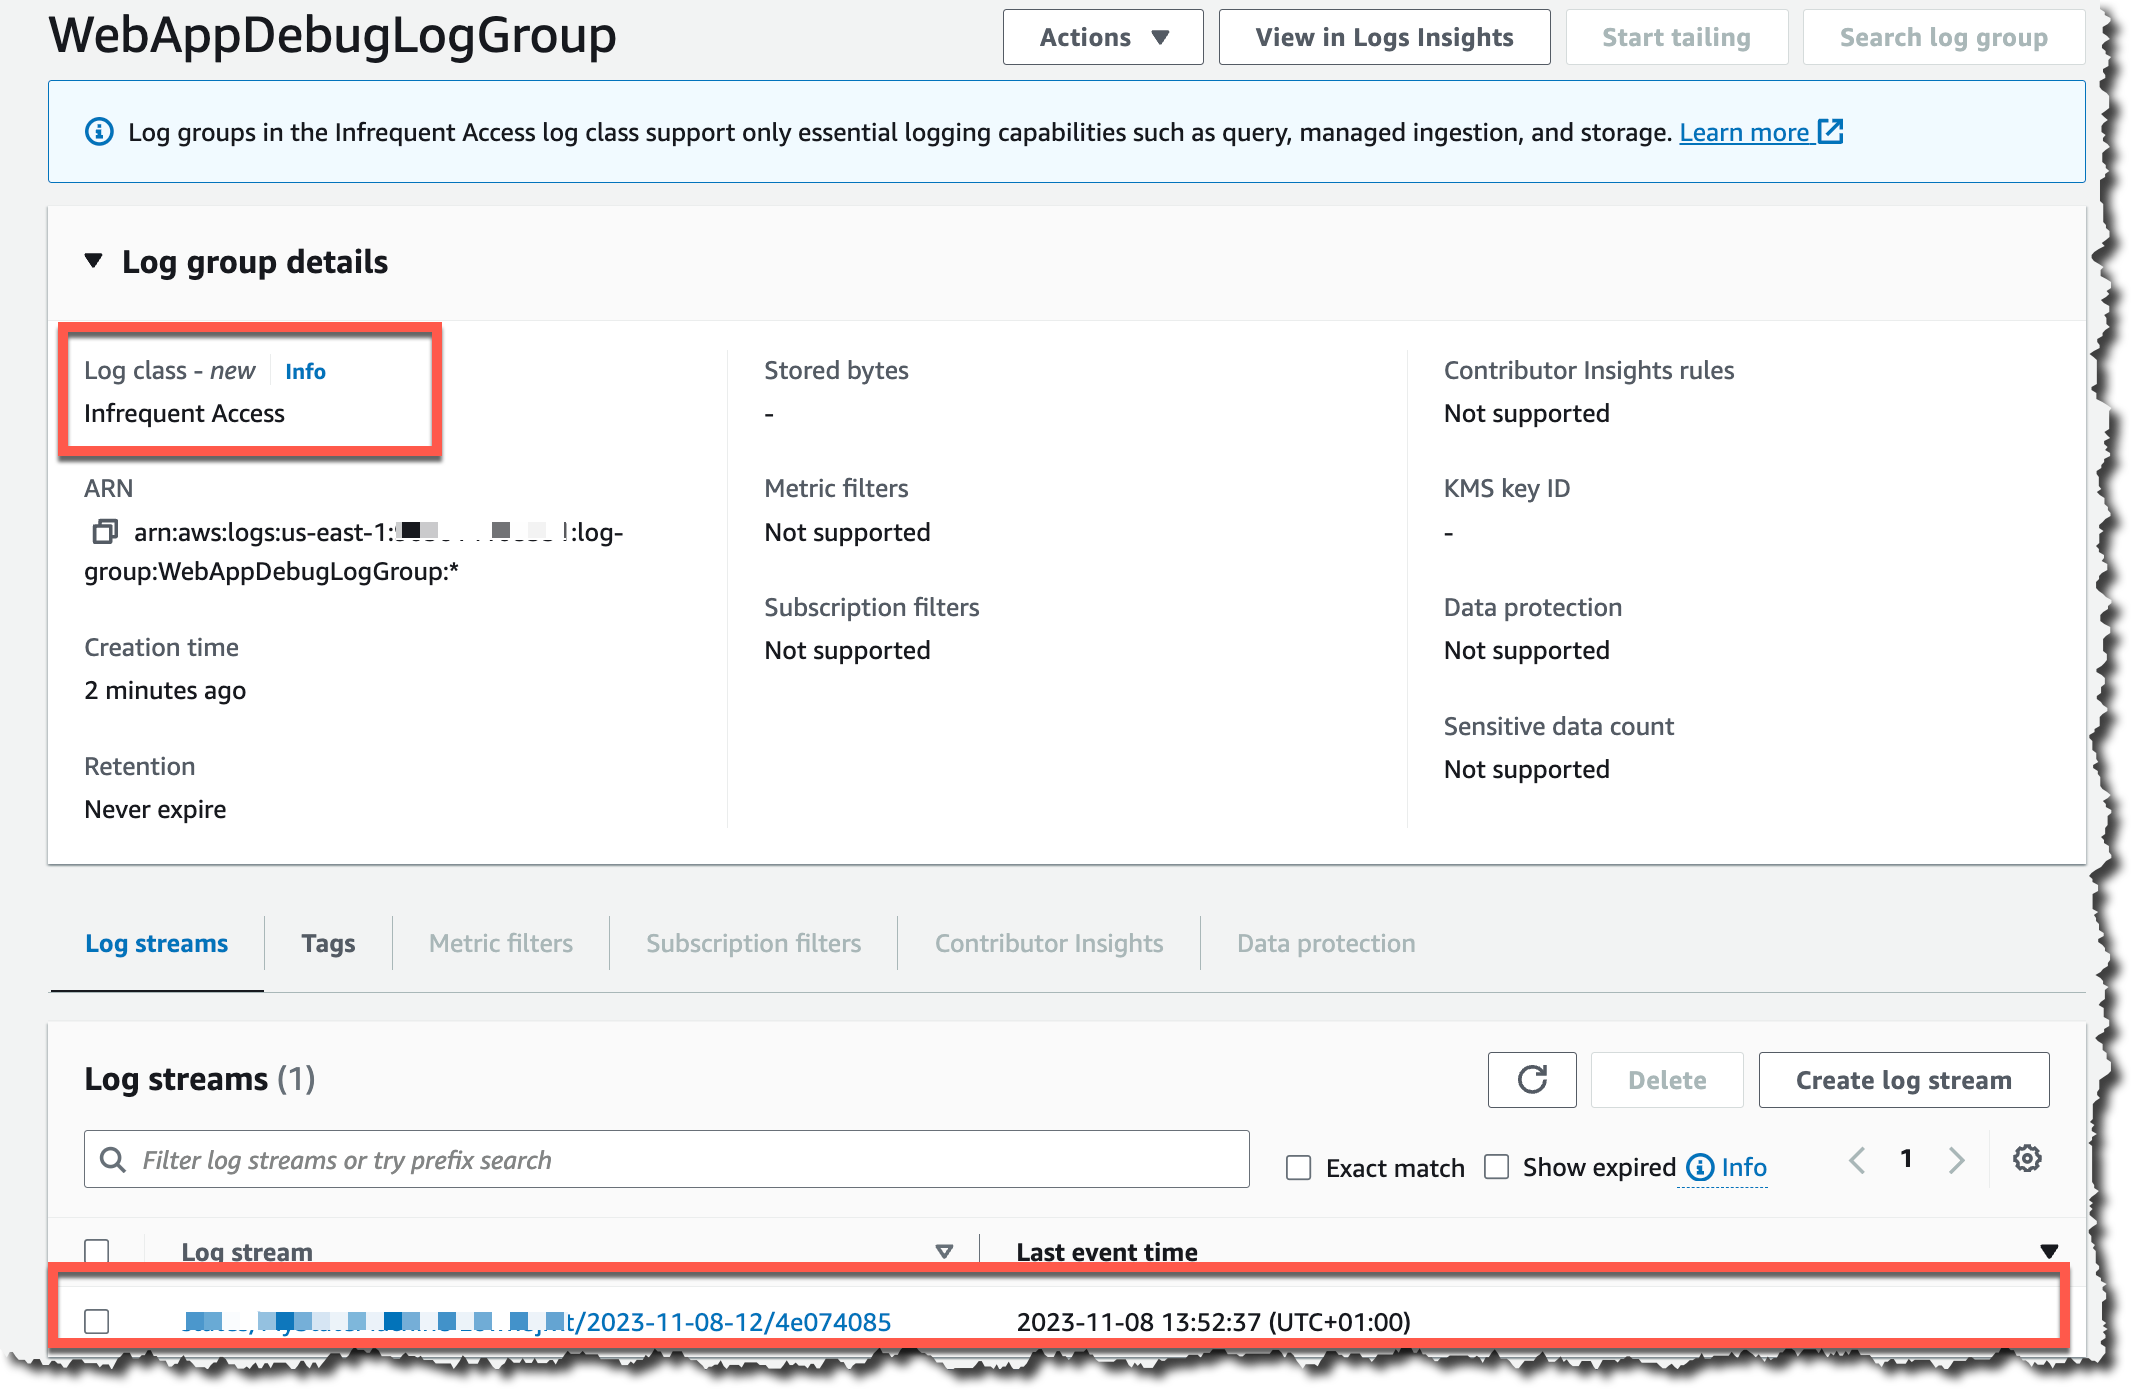This screenshot has width=2132, height=1390.
Task: Click the refresh log streams icon
Action: 1531,1079
